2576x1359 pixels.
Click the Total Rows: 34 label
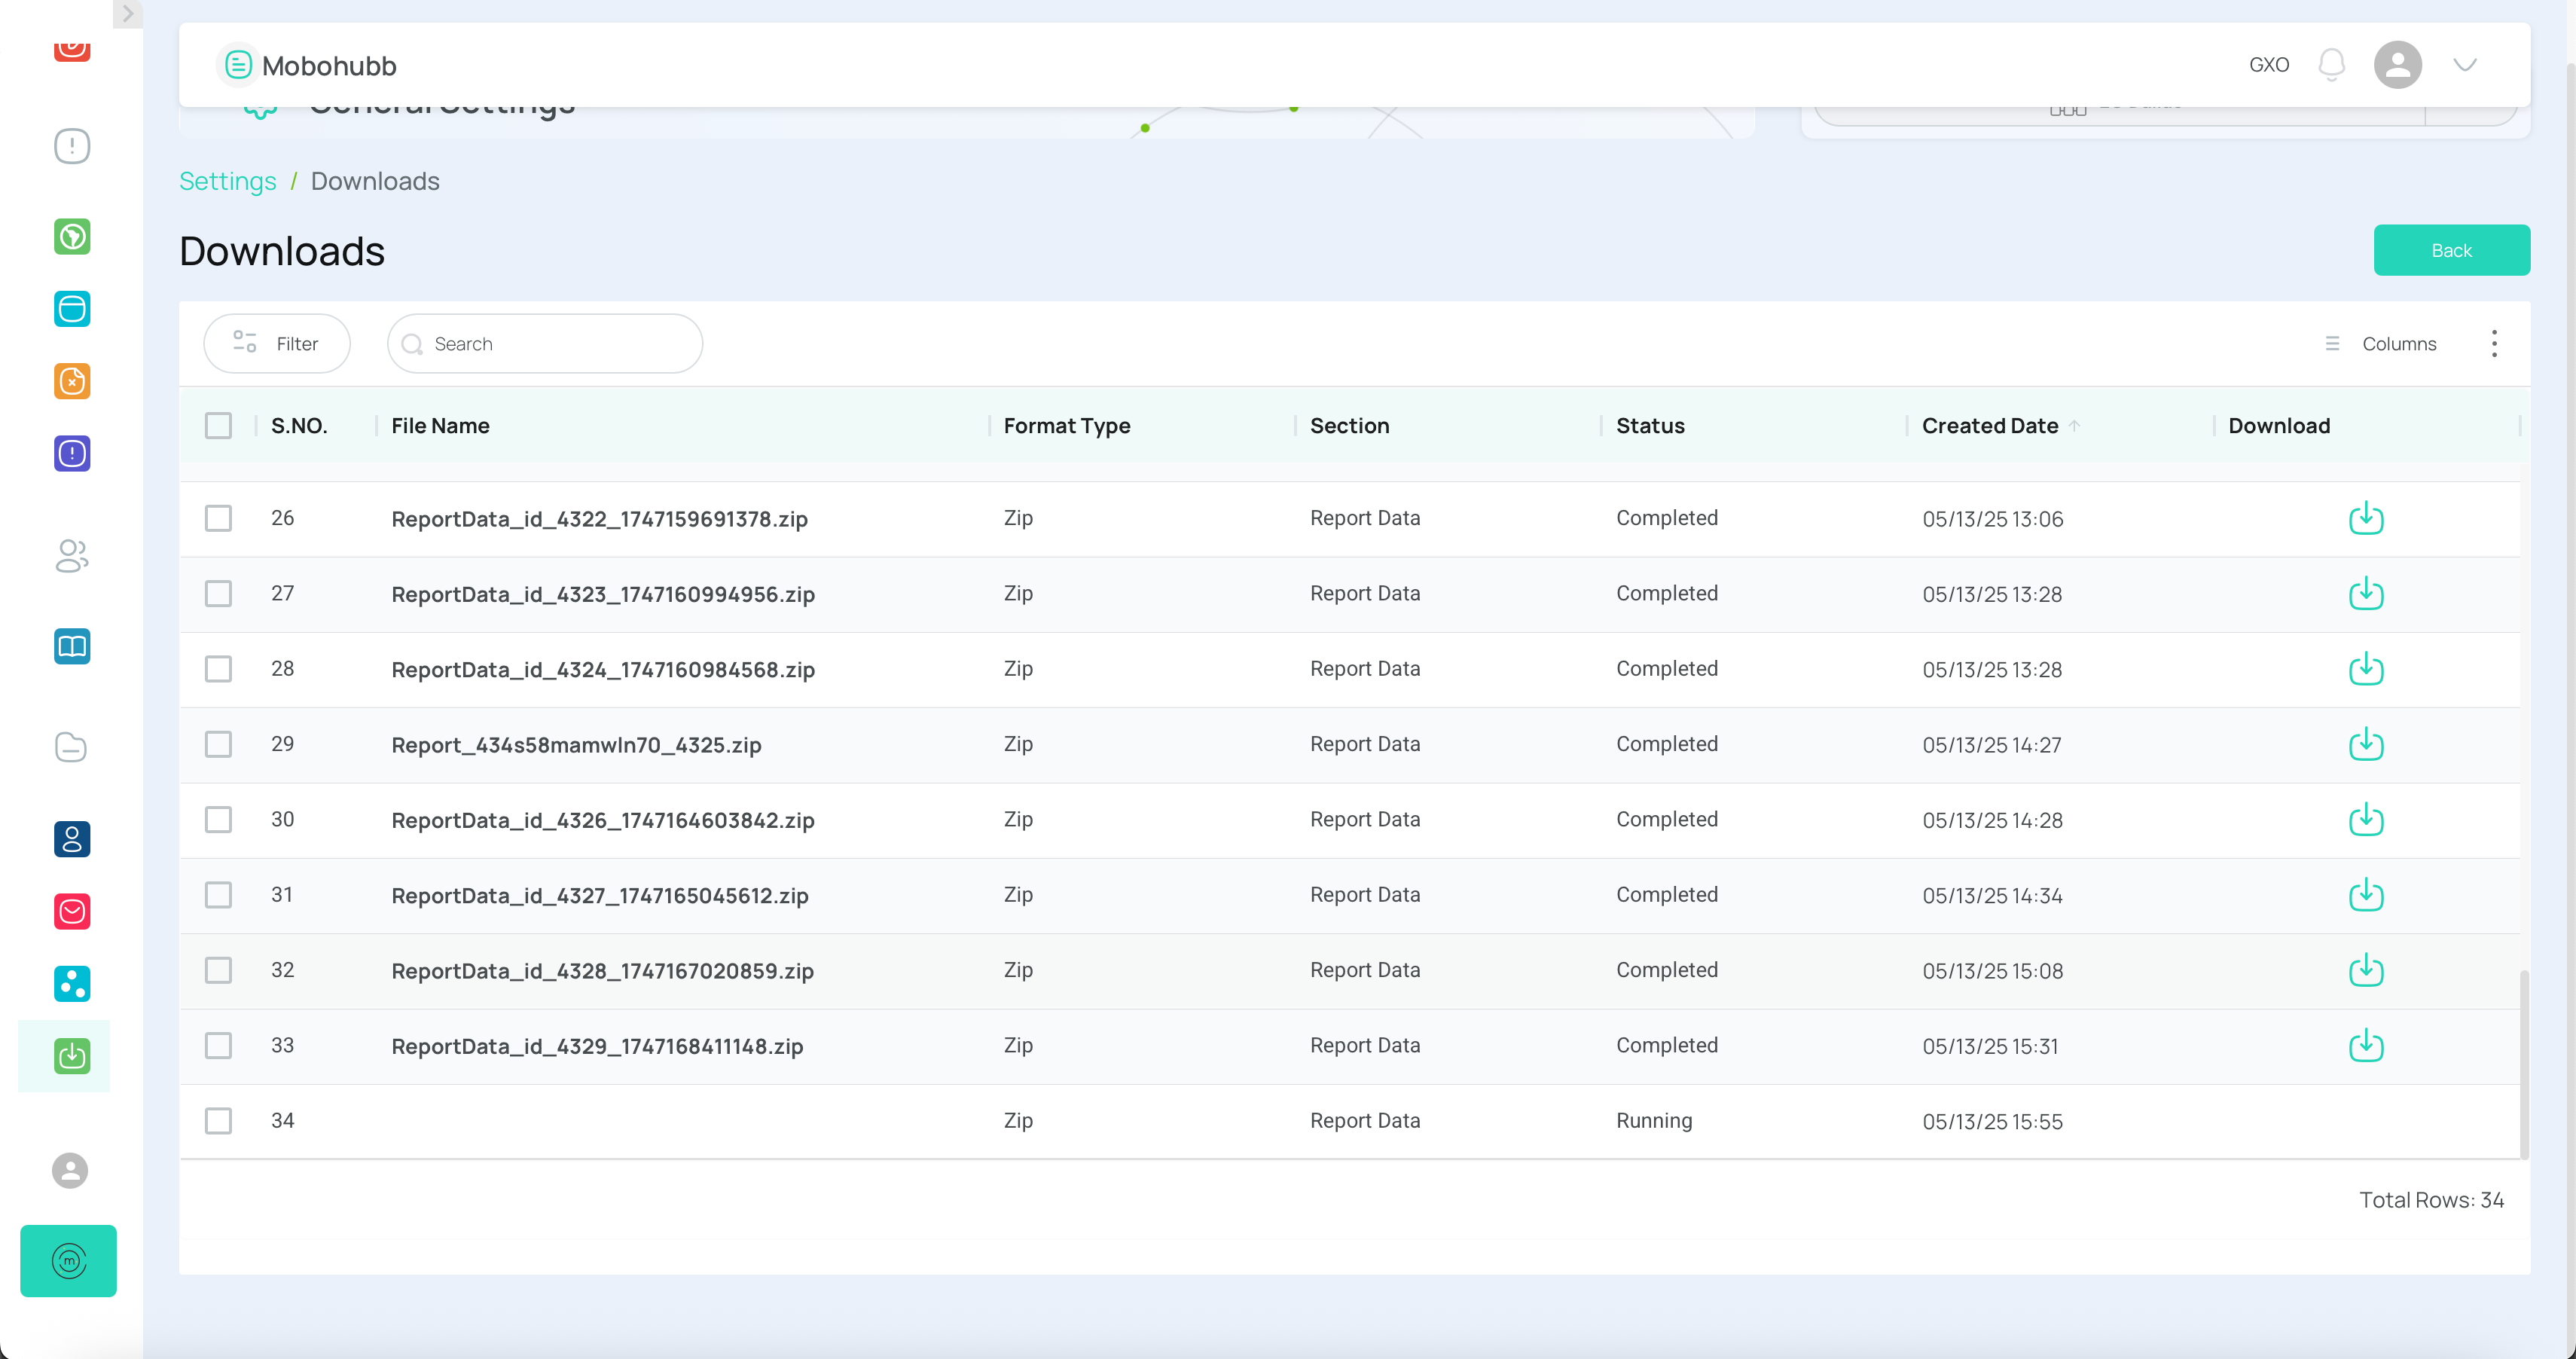coord(2431,1200)
